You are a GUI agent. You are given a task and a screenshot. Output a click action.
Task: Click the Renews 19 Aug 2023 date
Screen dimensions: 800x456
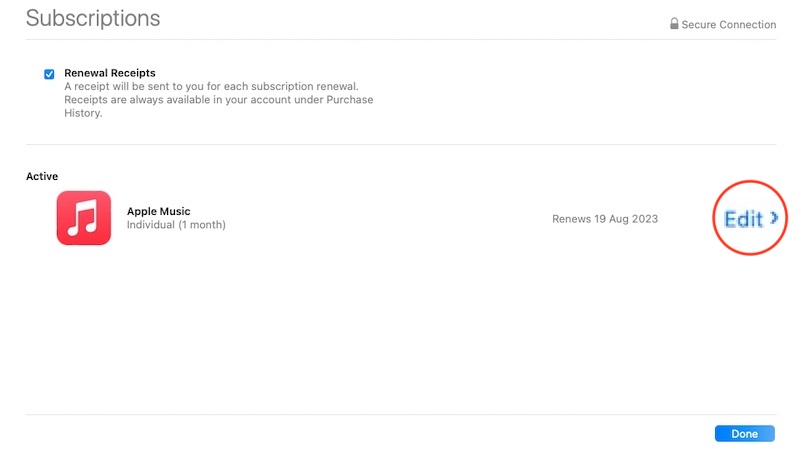[x=605, y=219]
